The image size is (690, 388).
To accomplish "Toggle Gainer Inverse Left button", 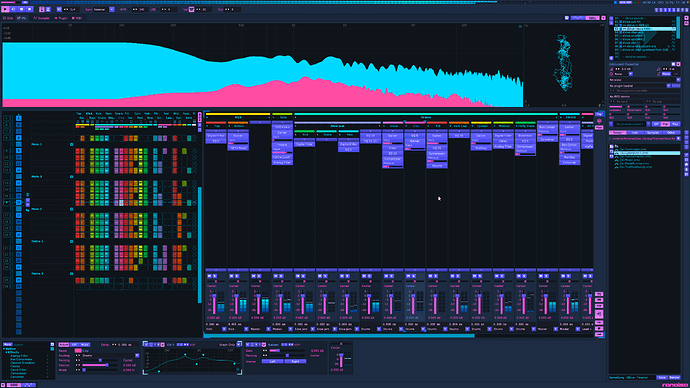I will tap(272, 361).
